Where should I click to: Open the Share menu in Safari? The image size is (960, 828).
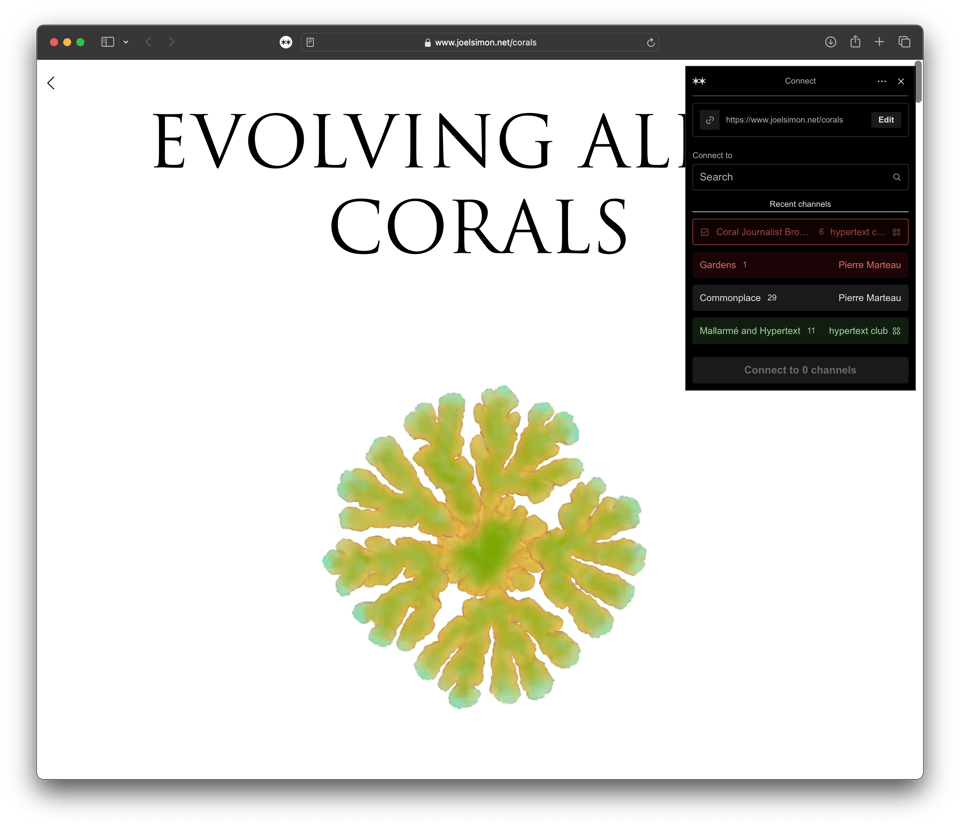pyautogui.click(x=855, y=42)
